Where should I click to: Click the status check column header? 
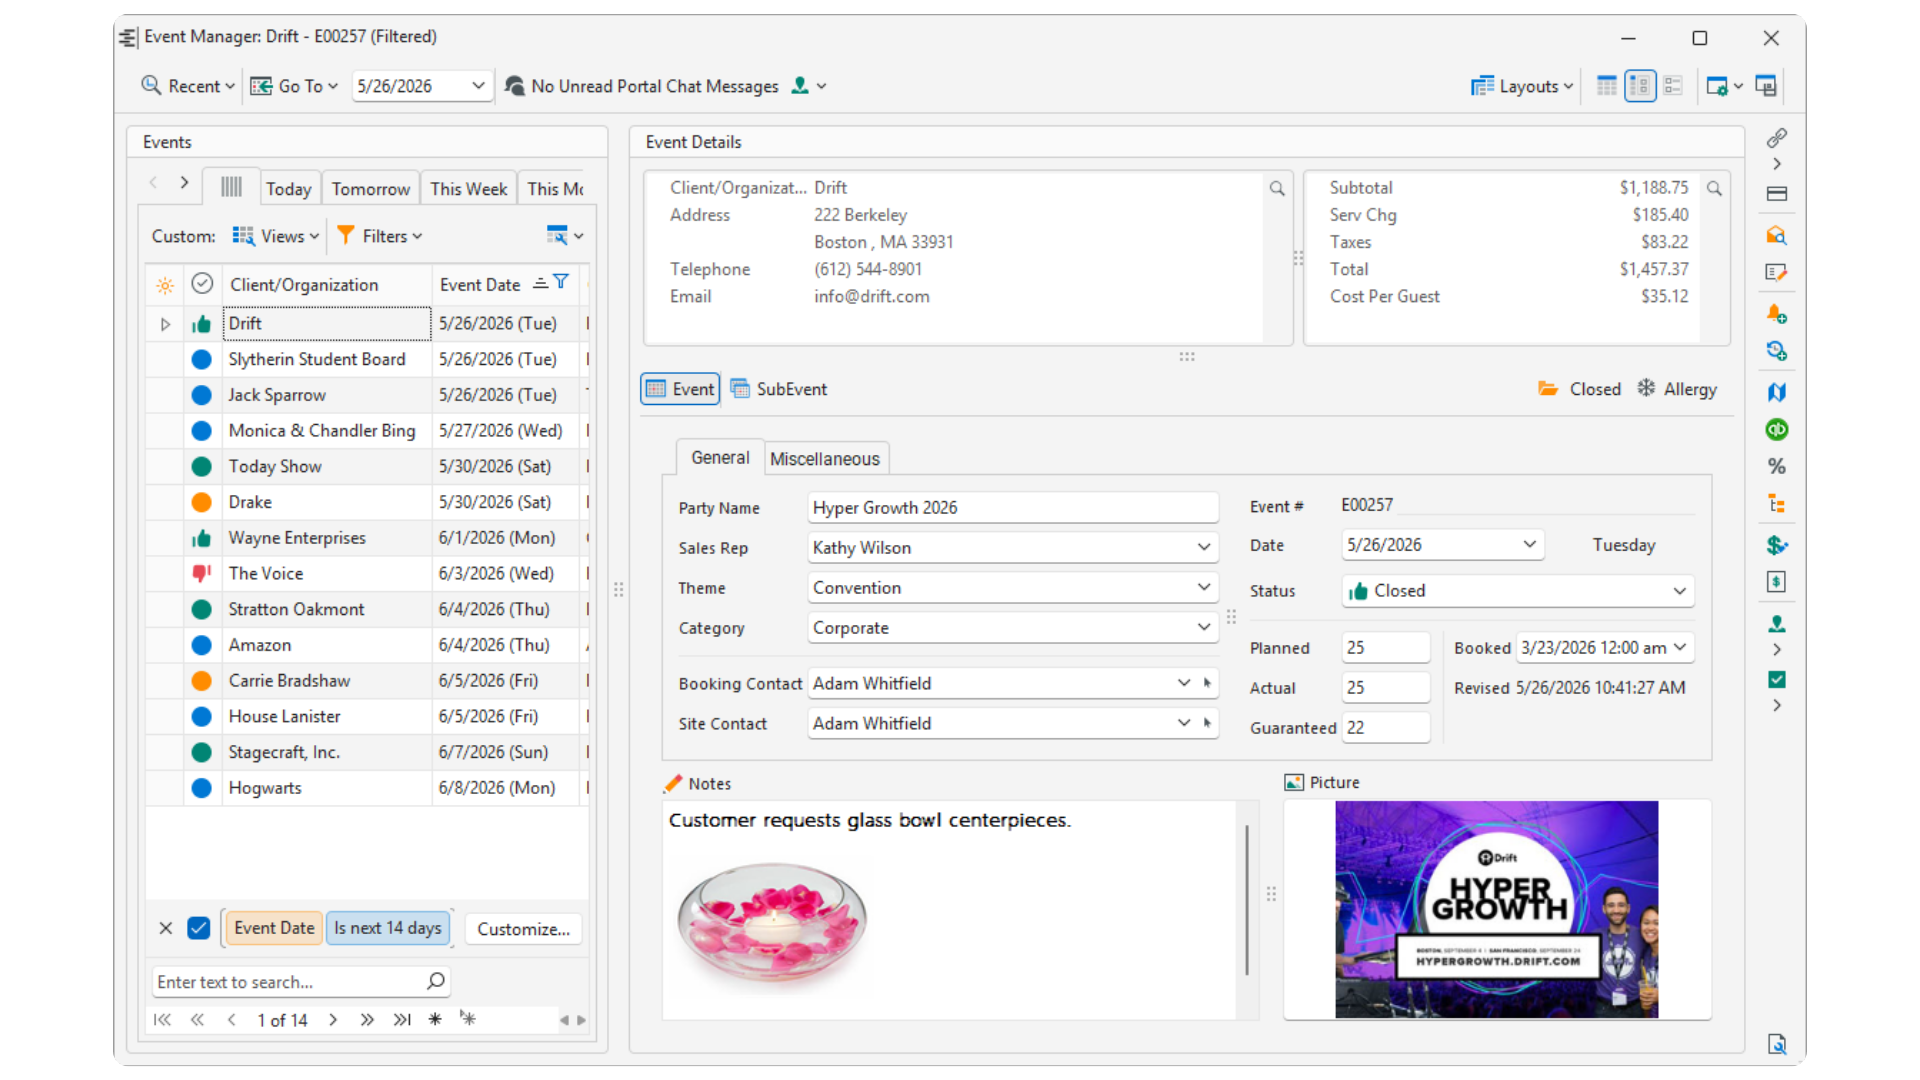[x=202, y=284]
